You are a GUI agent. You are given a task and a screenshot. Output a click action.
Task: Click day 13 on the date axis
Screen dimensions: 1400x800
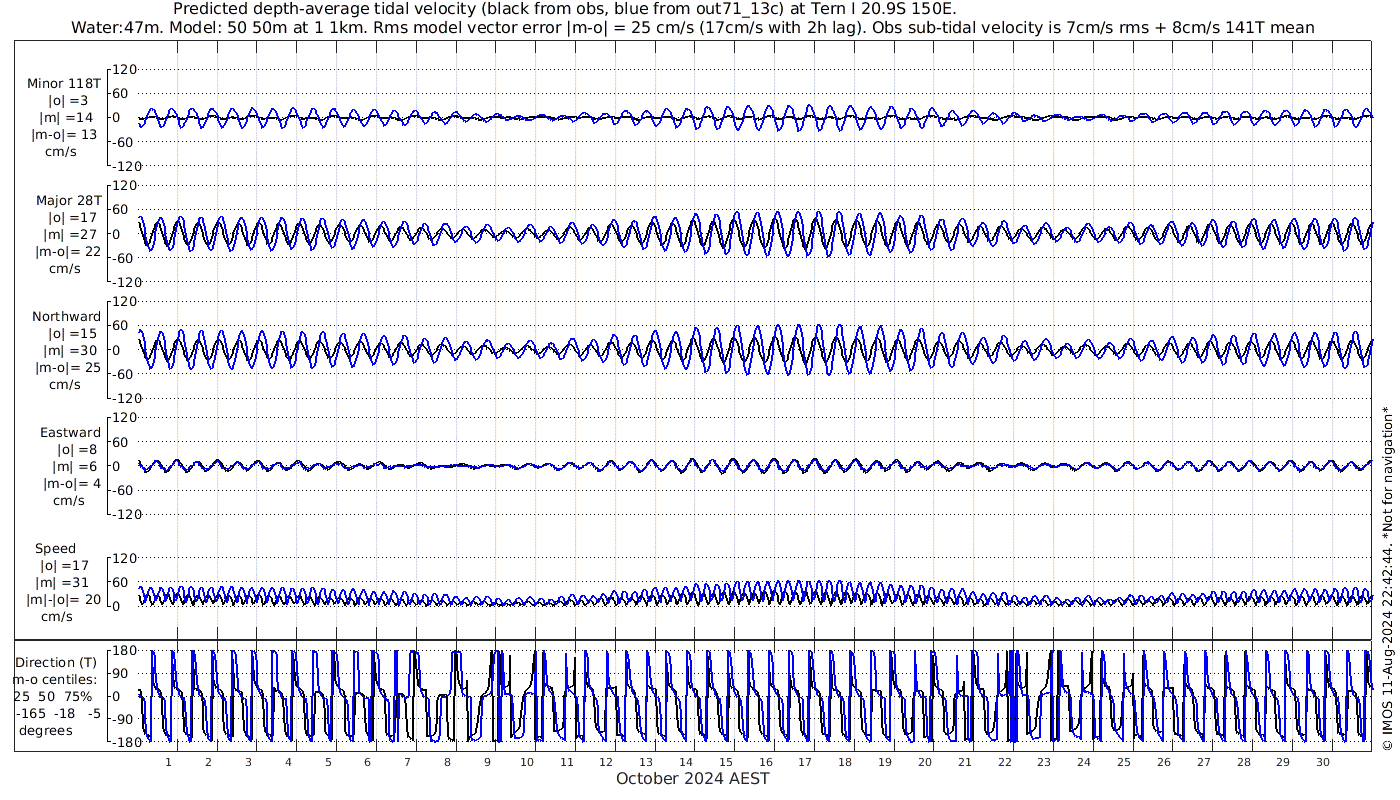(x=646, y=762)
